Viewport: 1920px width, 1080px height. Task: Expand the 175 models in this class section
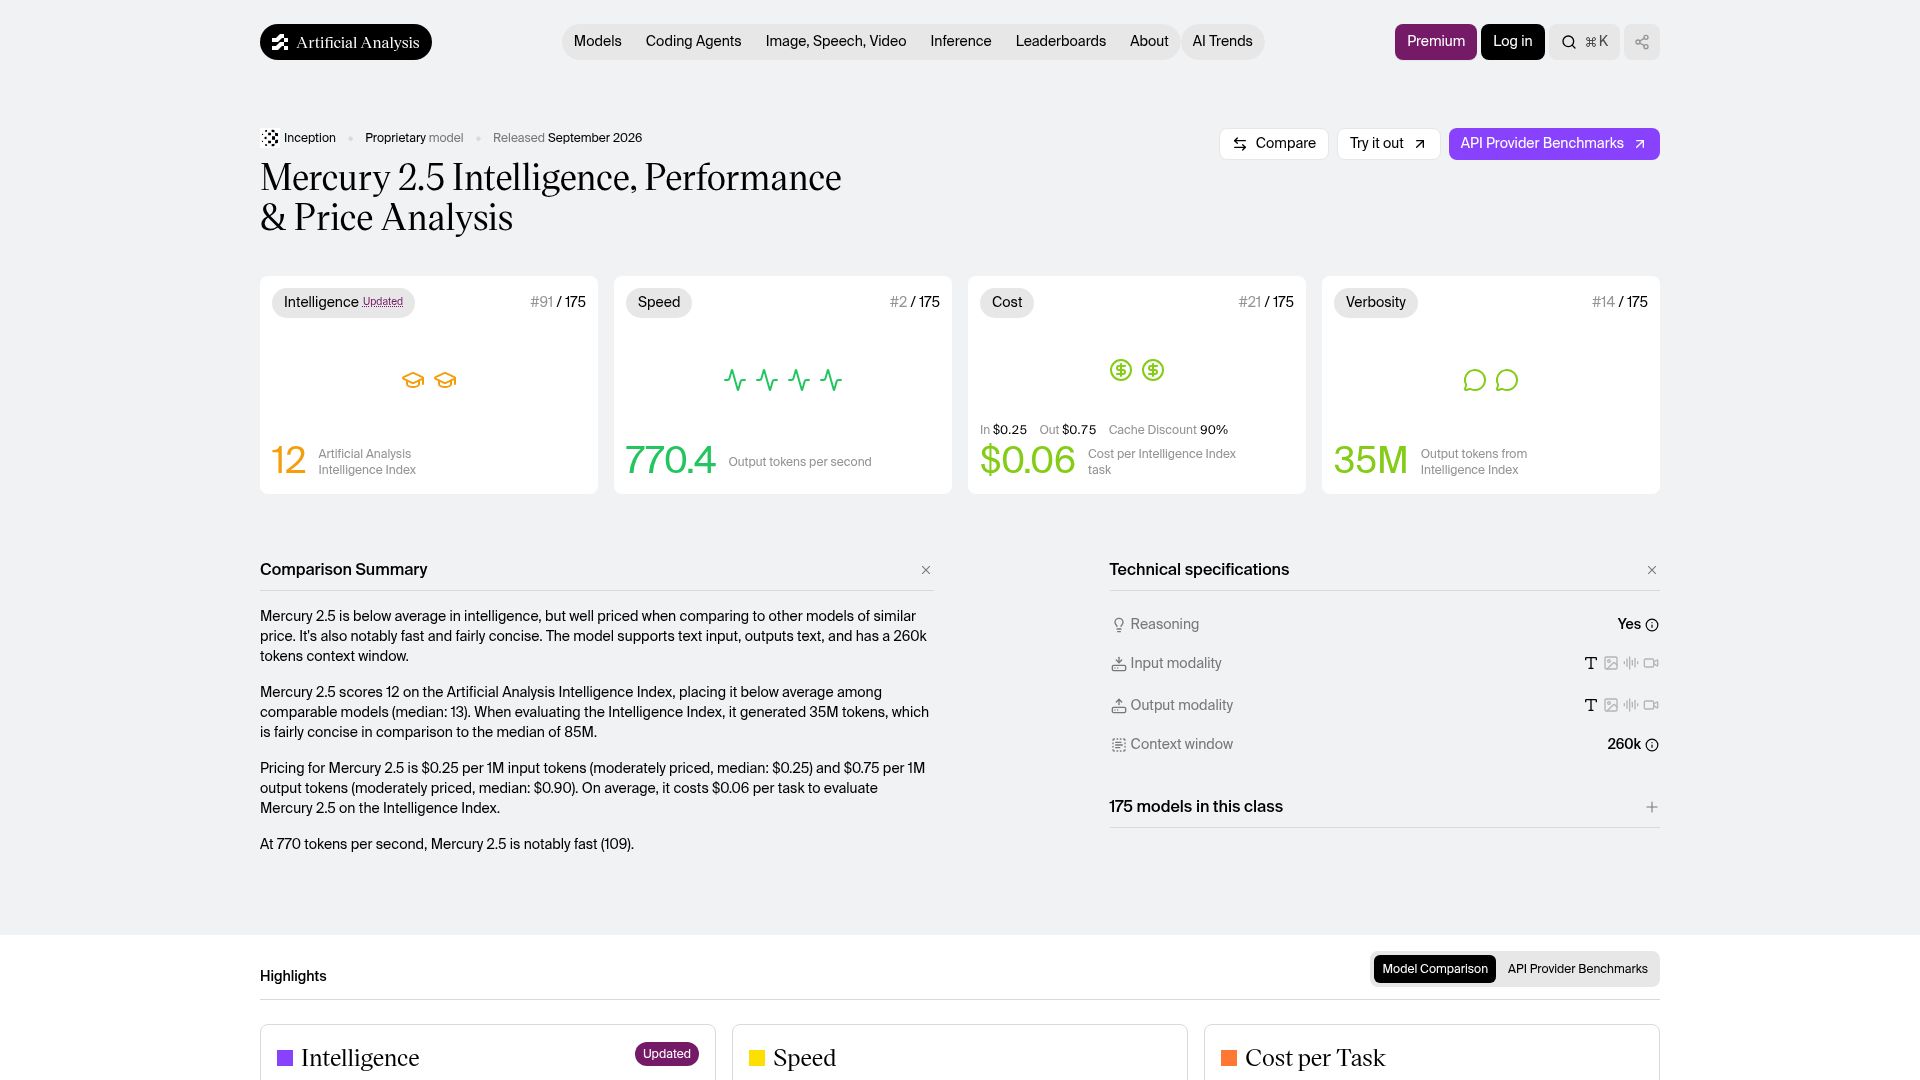1652,807
